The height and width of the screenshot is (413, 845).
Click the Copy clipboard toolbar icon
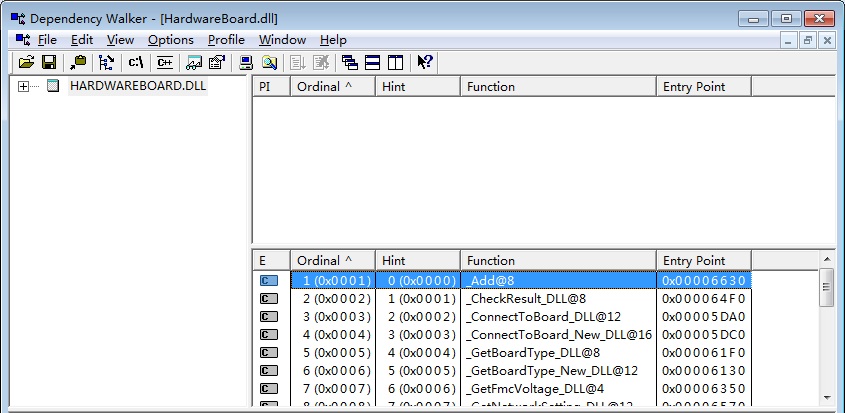point(78,63)
